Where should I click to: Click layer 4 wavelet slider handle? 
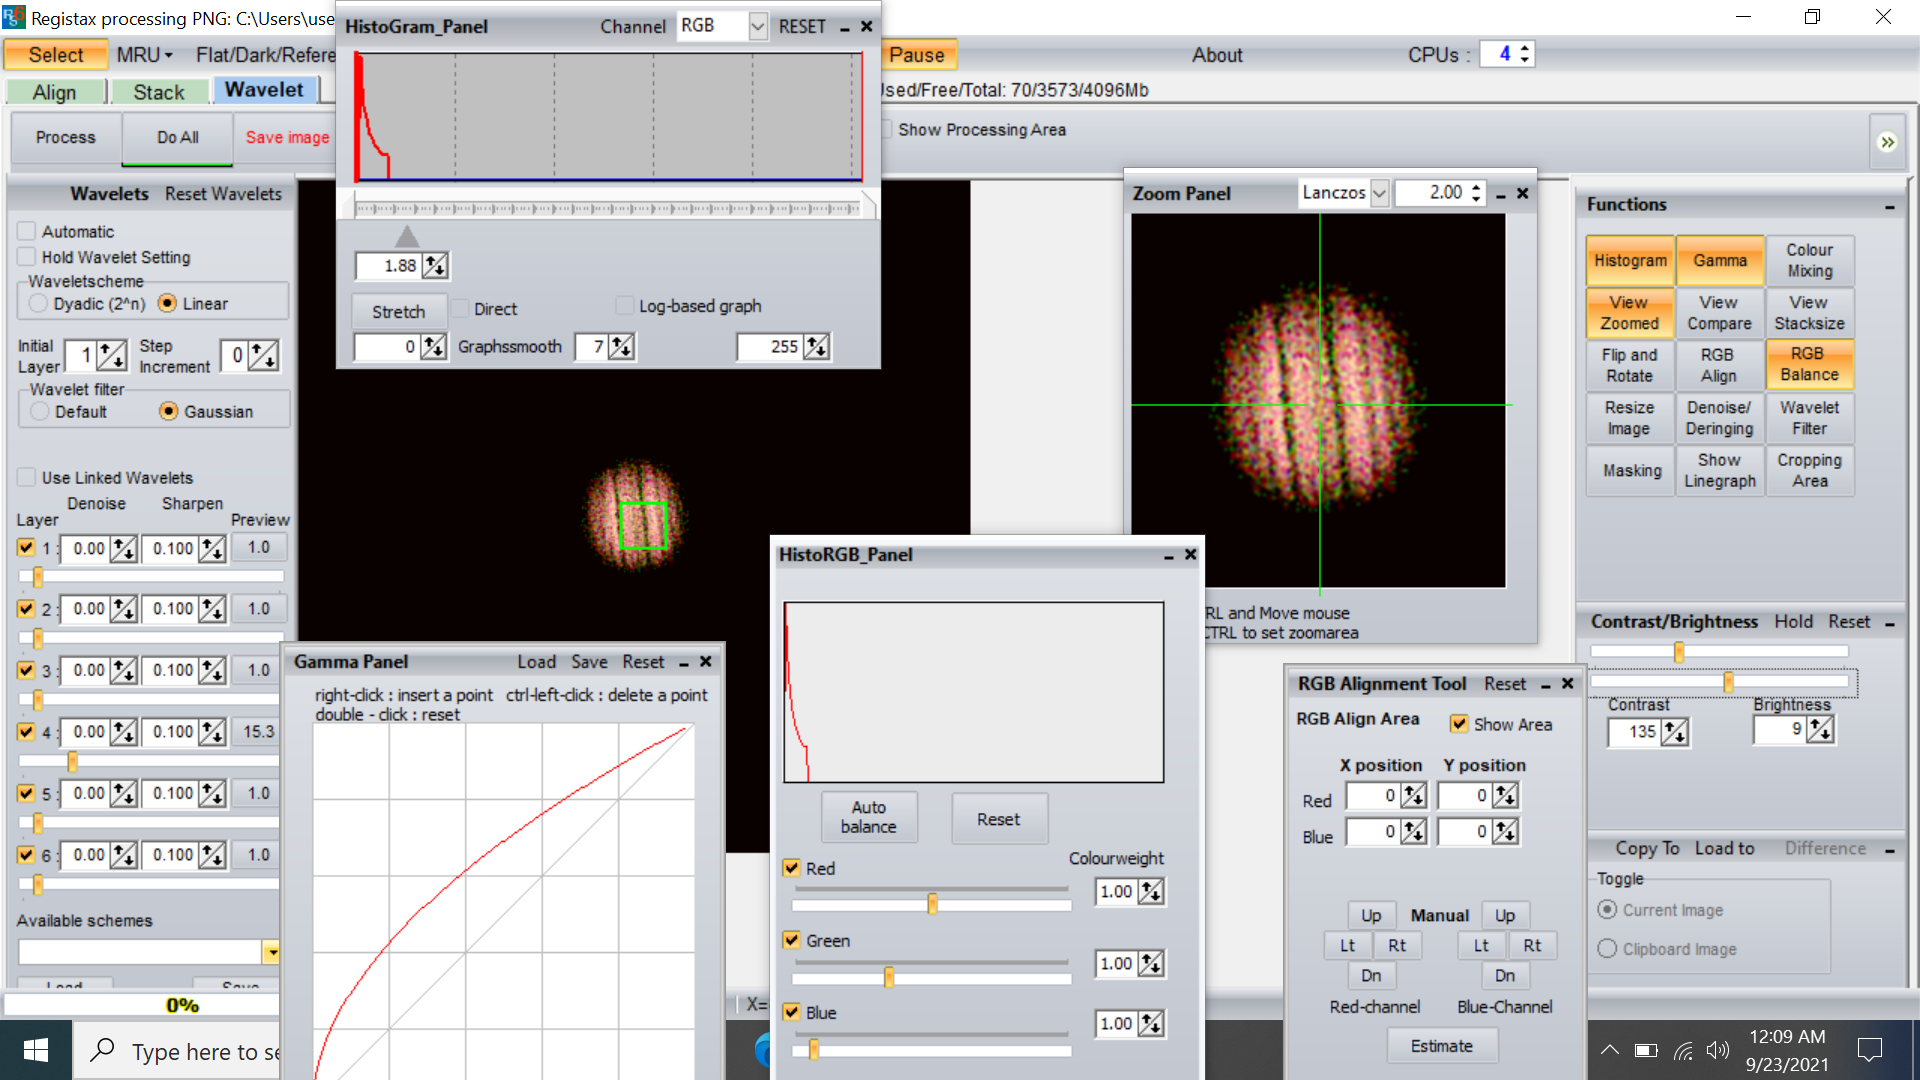(72, 762)
